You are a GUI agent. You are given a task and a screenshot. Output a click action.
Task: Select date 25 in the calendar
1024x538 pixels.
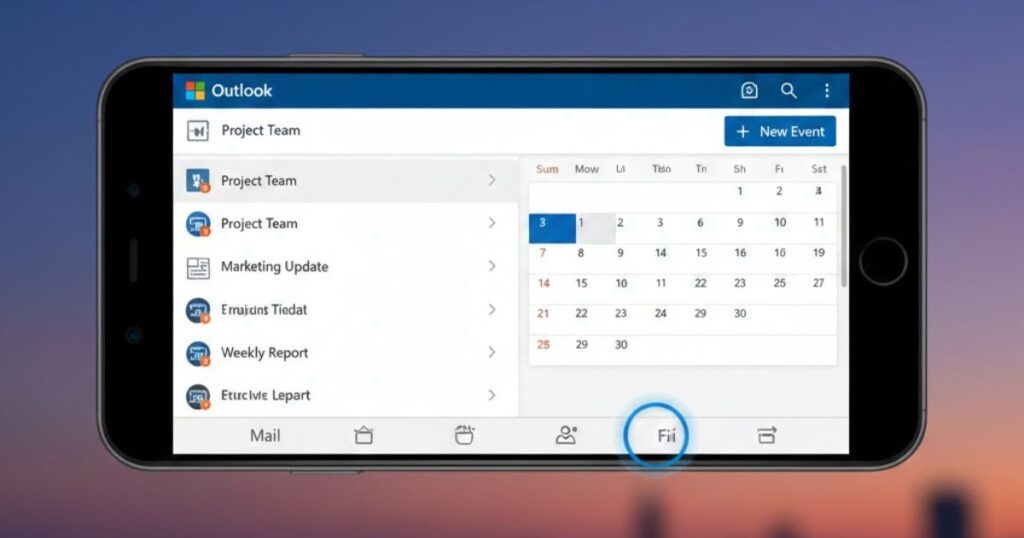point(780,283)
